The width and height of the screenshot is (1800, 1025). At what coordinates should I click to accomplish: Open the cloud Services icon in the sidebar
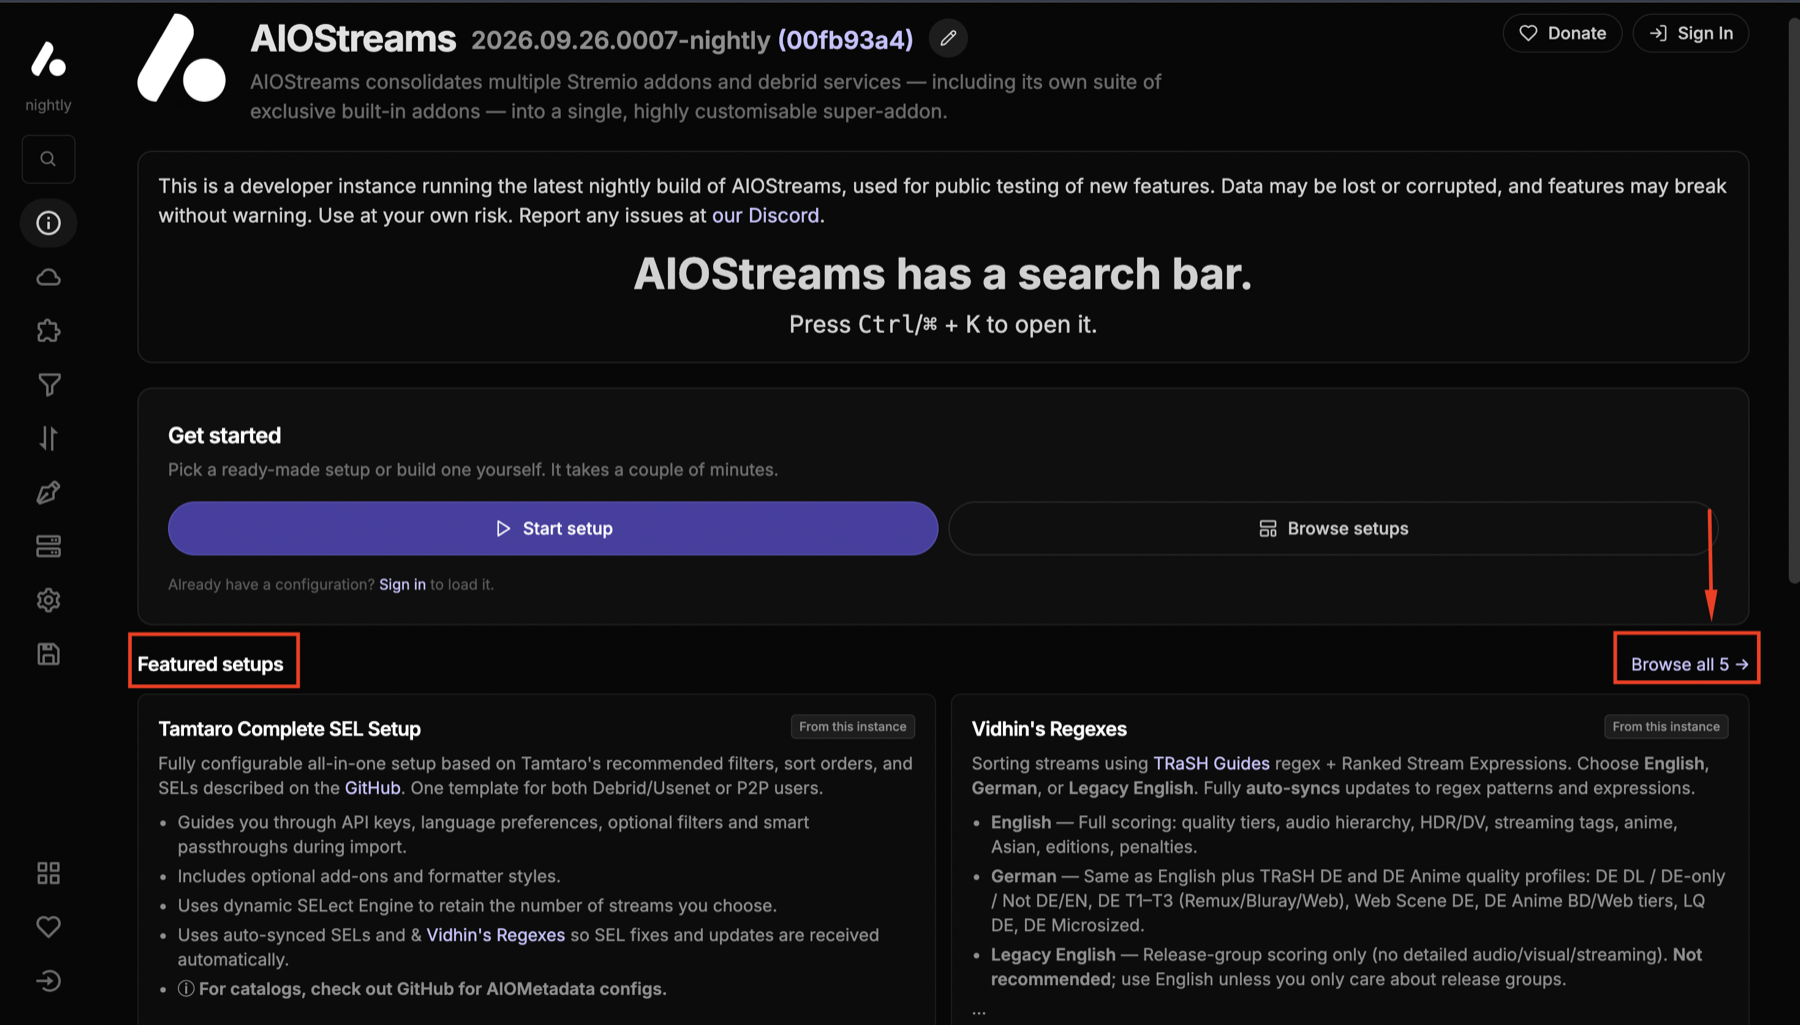click(48, 277)
